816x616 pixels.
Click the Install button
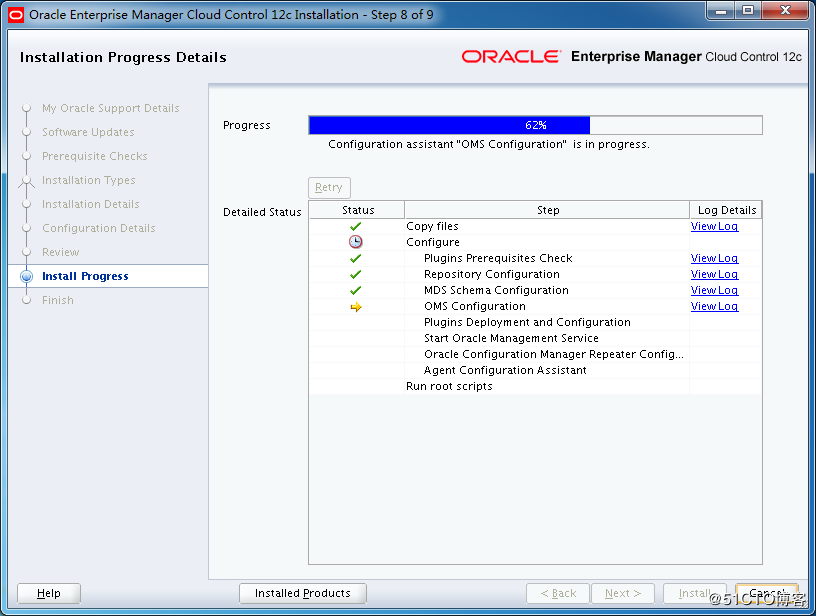point(694,593)
